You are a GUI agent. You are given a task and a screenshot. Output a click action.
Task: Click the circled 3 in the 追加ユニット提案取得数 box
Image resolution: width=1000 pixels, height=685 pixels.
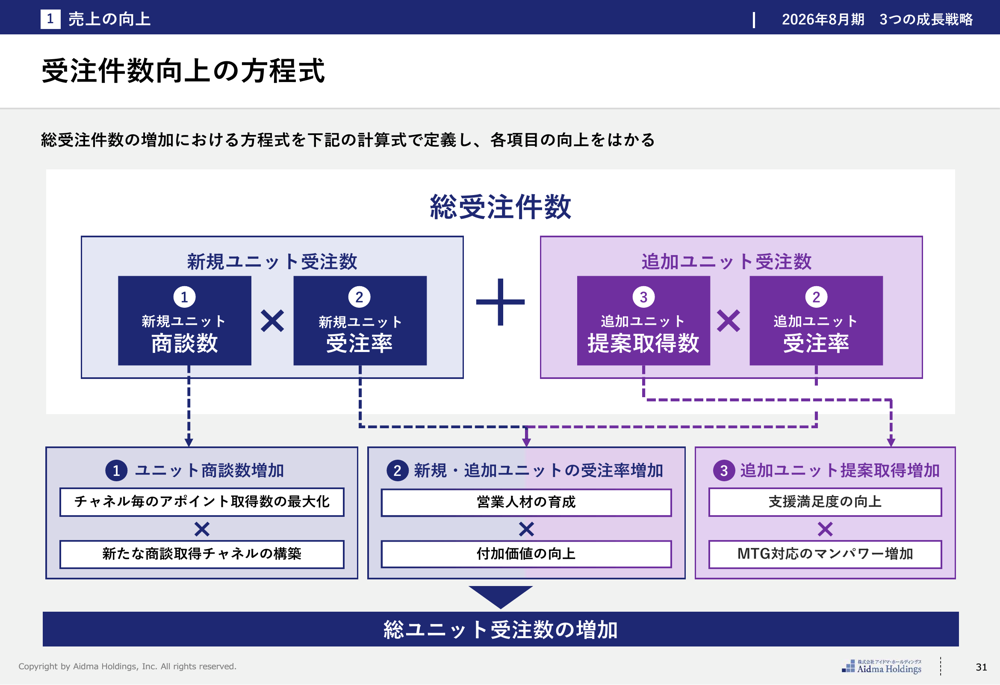pyautogui.click(x=643, y=297)
